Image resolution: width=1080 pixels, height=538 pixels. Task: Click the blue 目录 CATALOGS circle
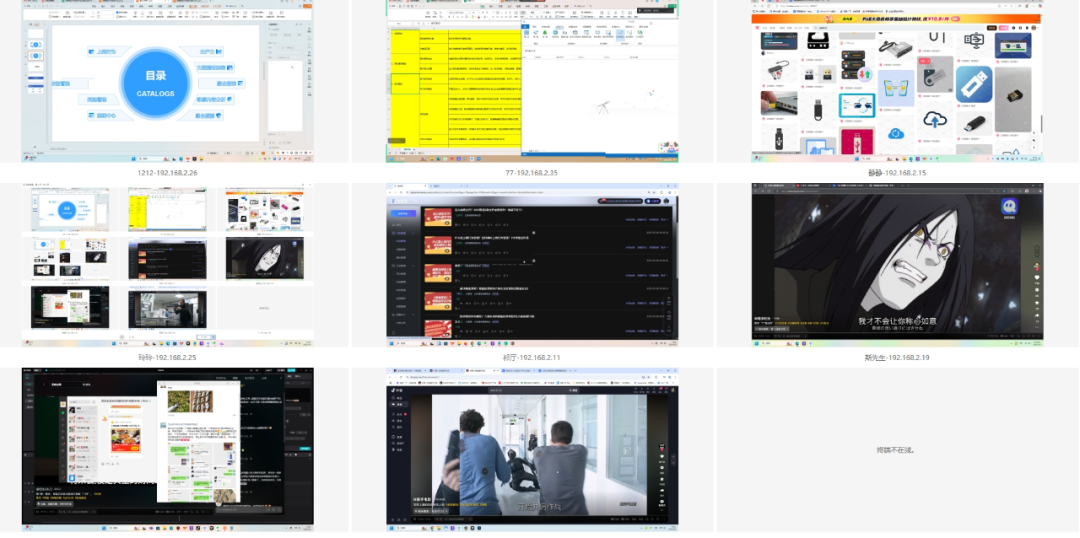point(154,83)
